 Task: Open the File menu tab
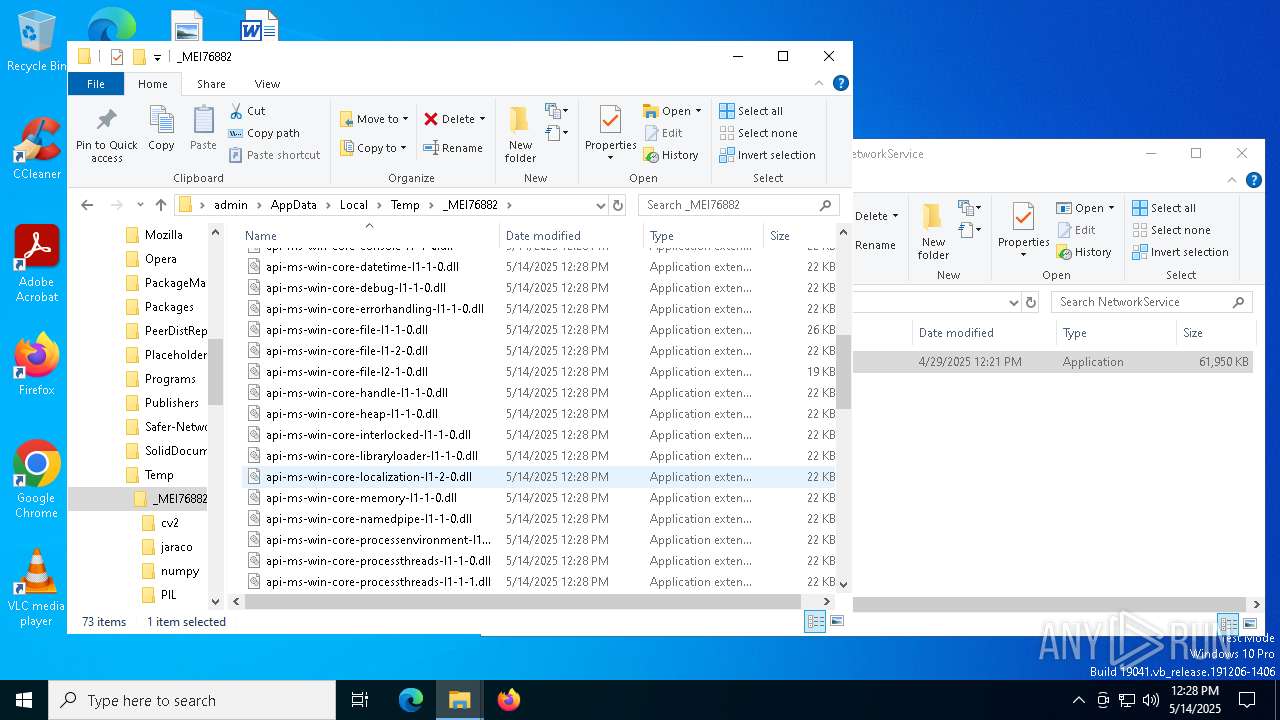96,84
